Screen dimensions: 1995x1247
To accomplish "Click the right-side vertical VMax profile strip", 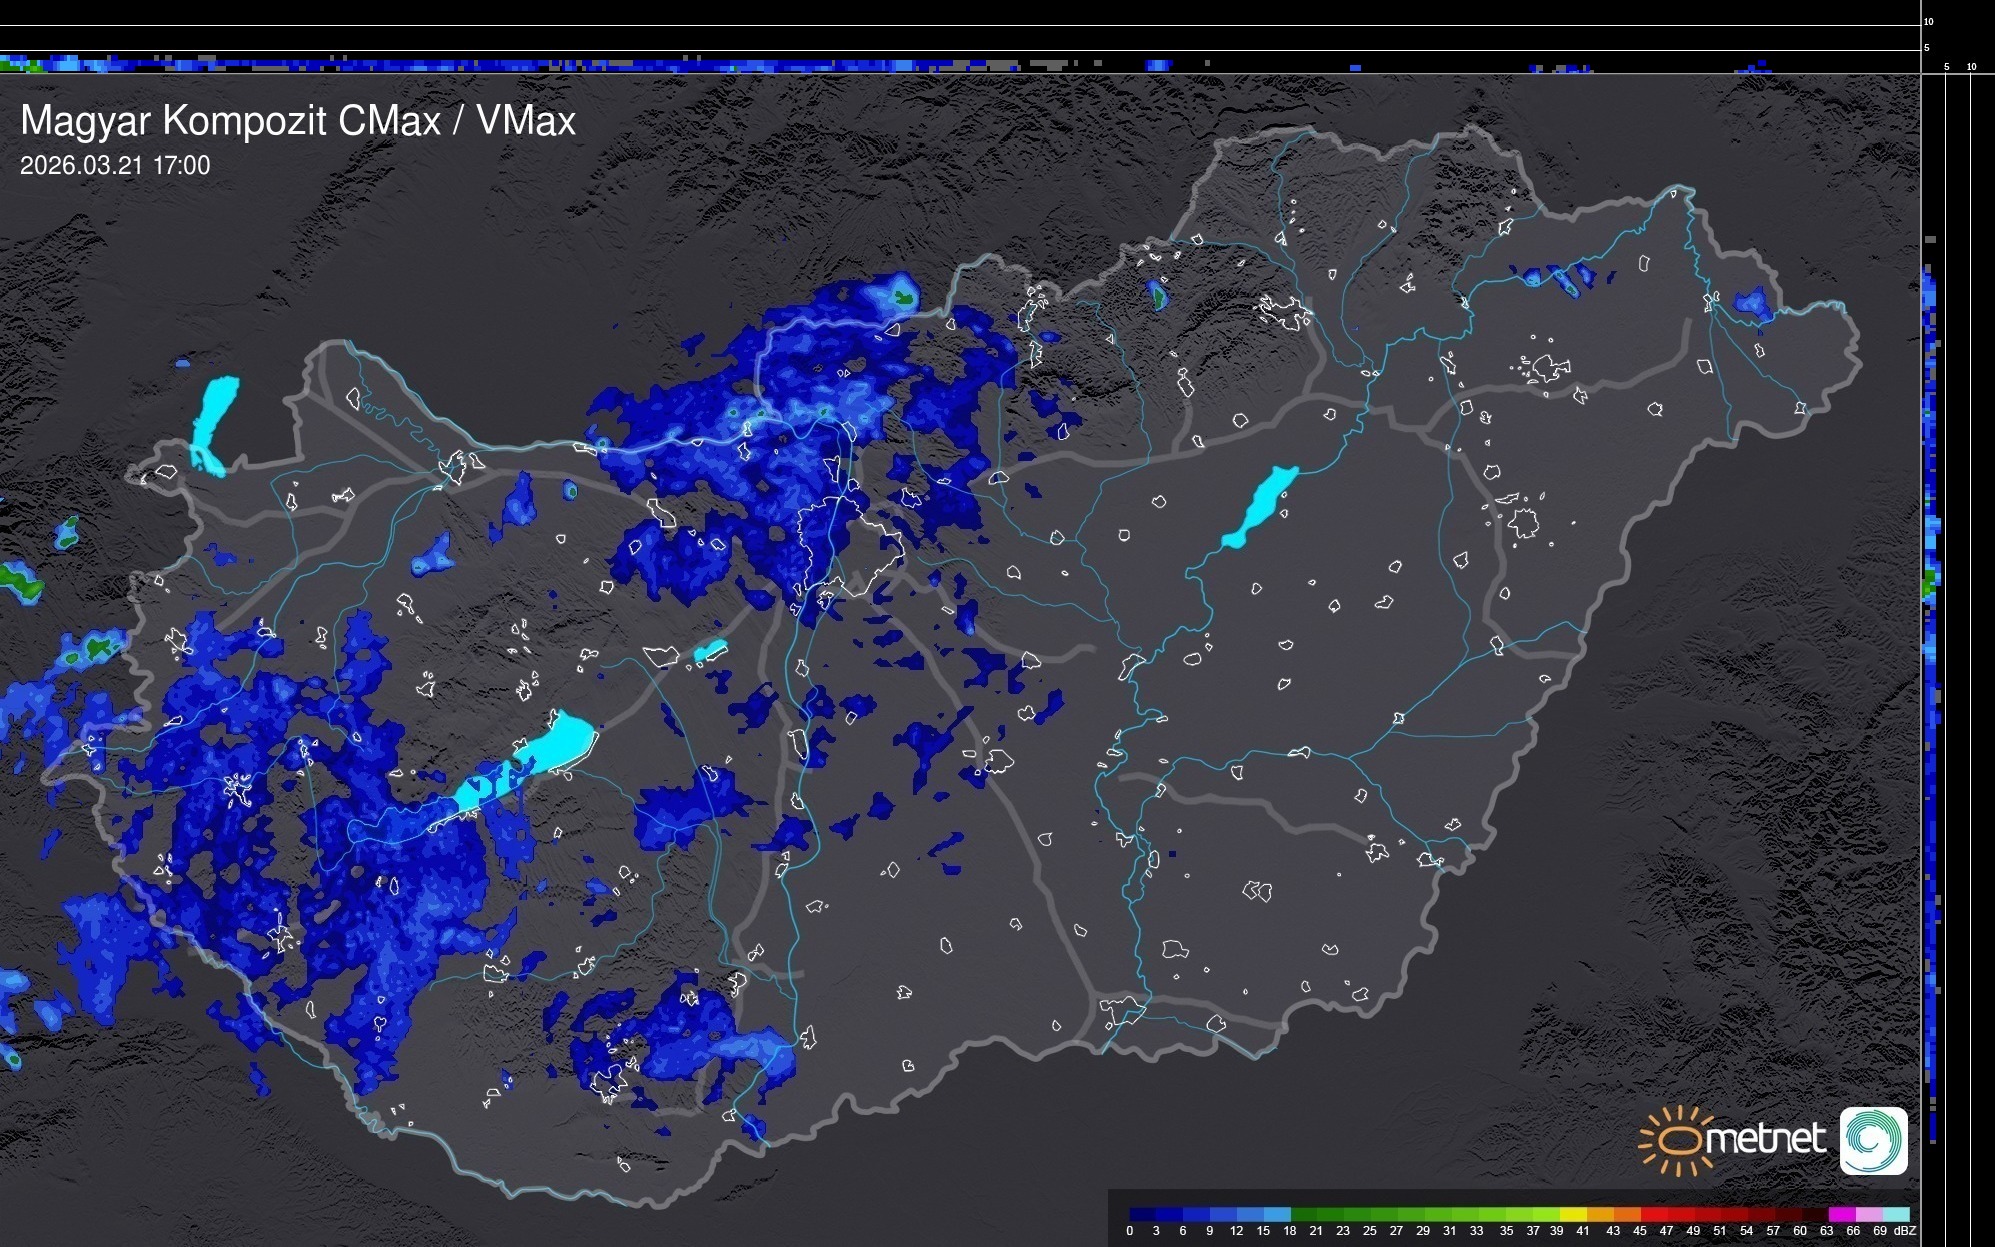I will click(1931, 650).
